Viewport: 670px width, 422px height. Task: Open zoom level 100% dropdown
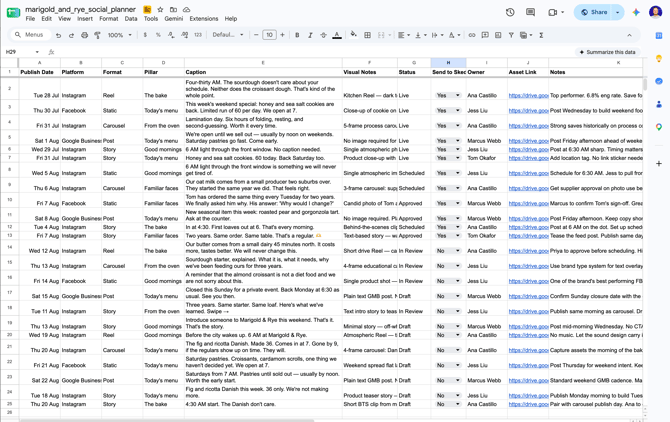[x=120, y=35]
